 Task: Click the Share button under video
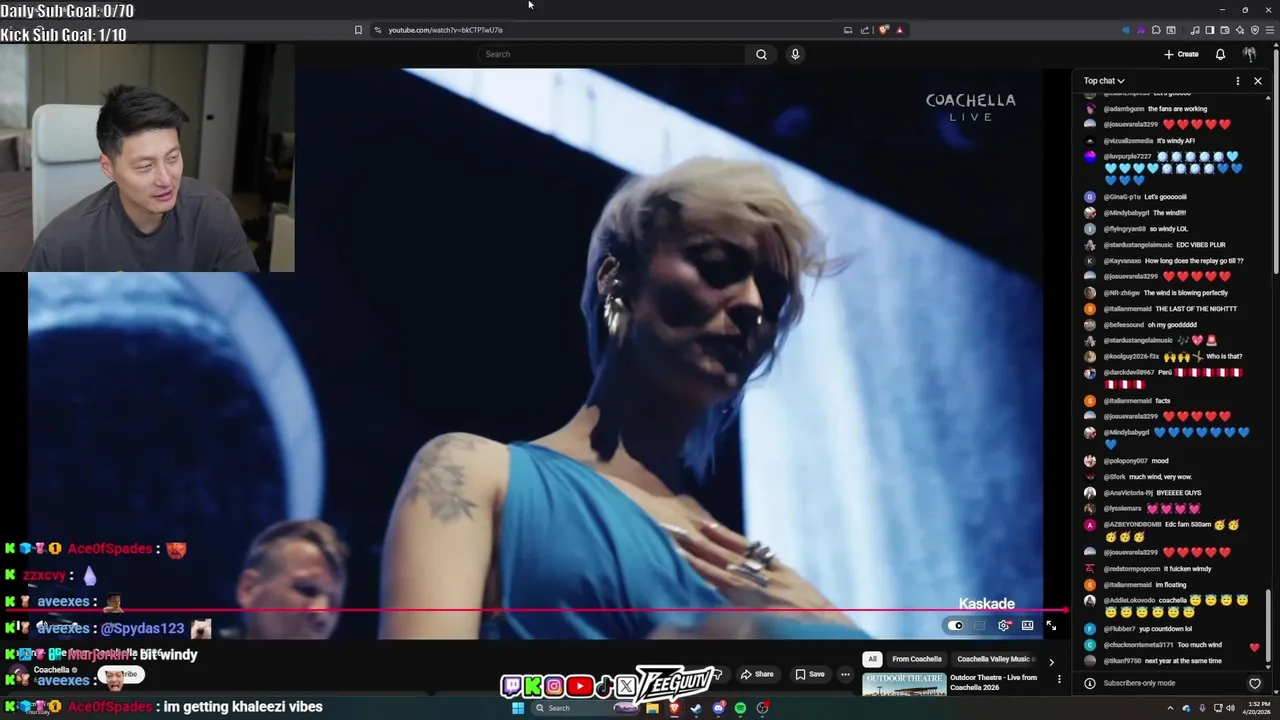click(x=757, y=674)
